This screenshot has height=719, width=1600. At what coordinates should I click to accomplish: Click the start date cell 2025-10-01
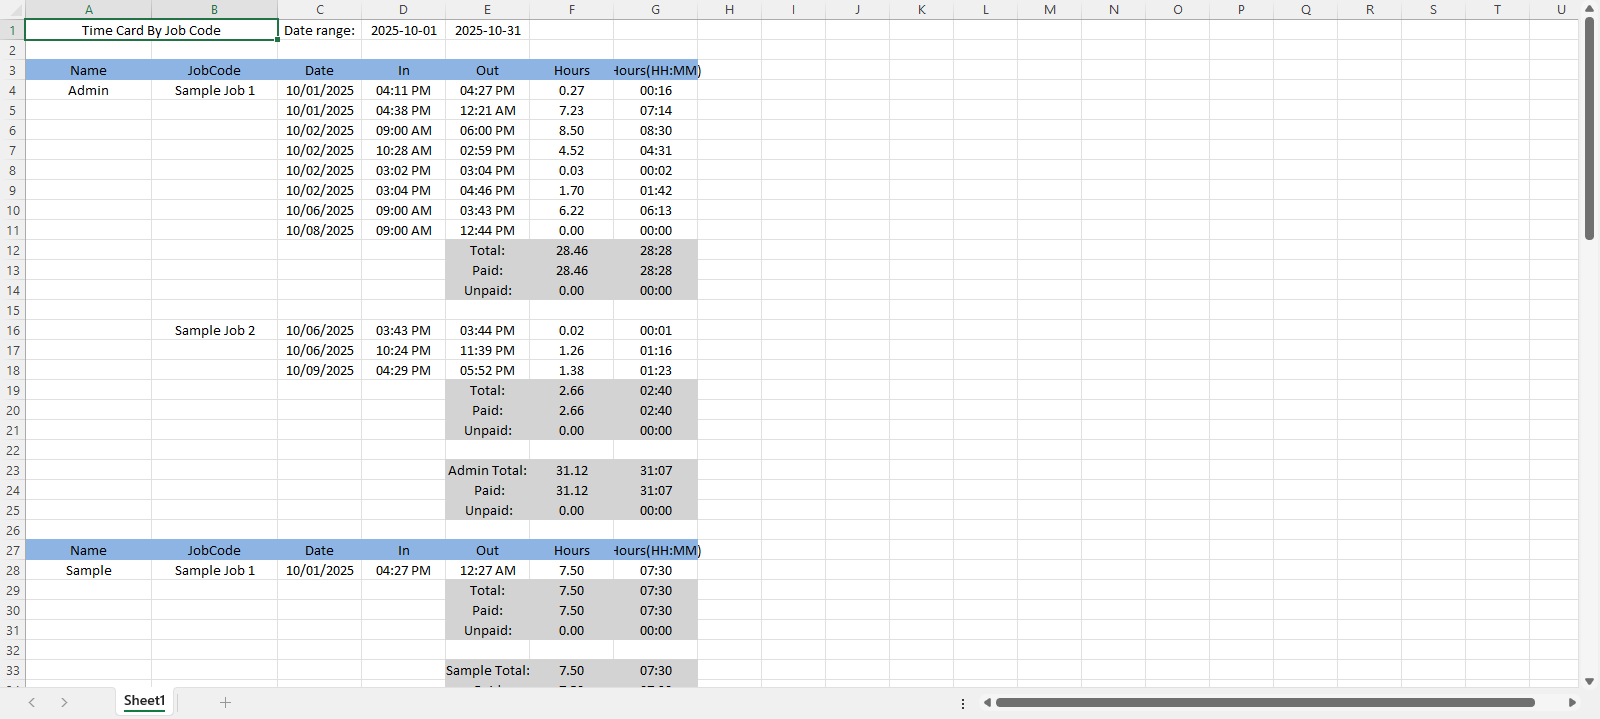click(403, 30)
